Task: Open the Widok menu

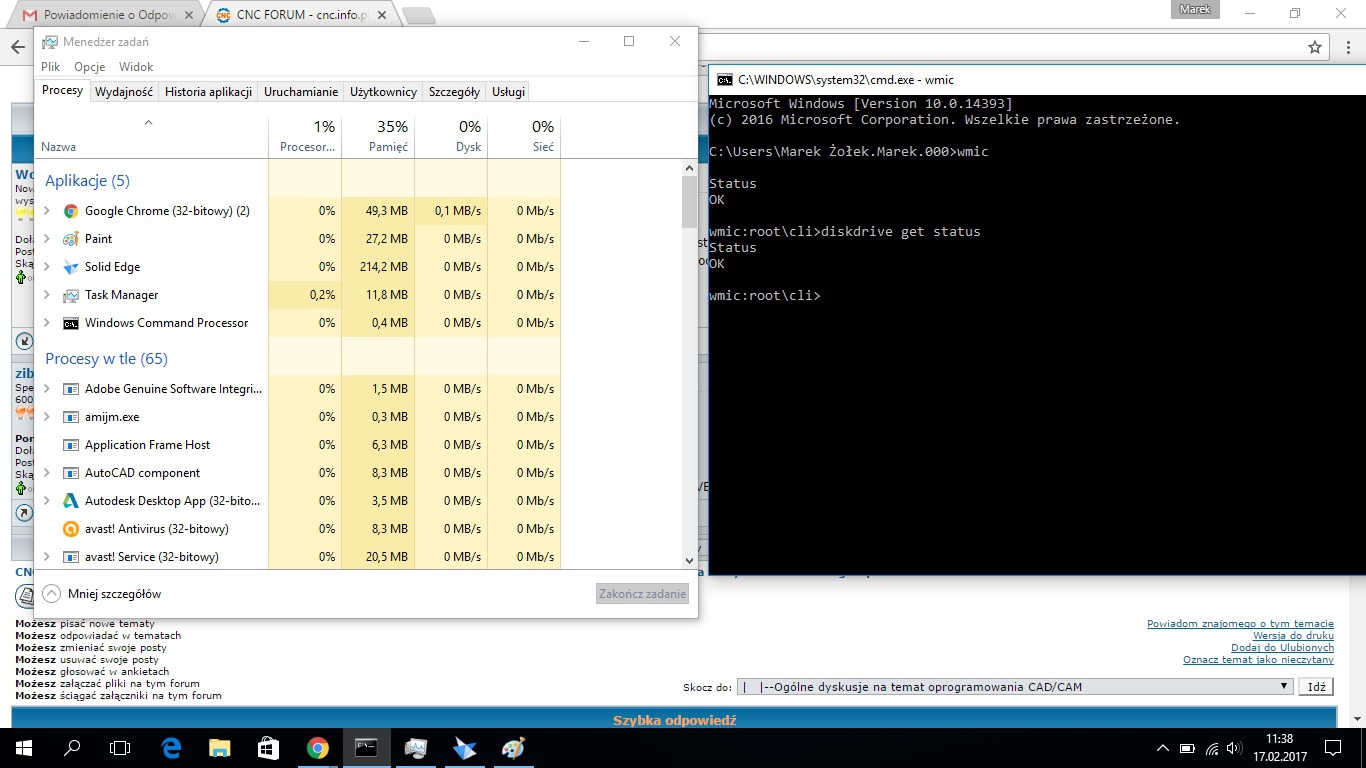Action: click(x=136, y=67)
